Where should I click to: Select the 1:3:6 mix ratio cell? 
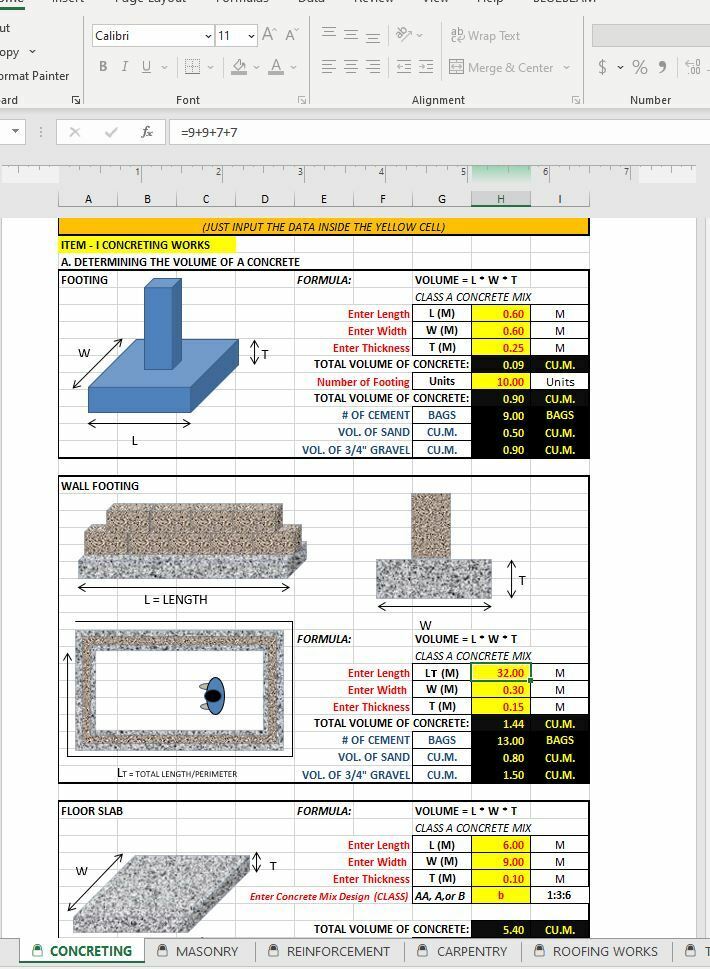[x=559, y=895]
